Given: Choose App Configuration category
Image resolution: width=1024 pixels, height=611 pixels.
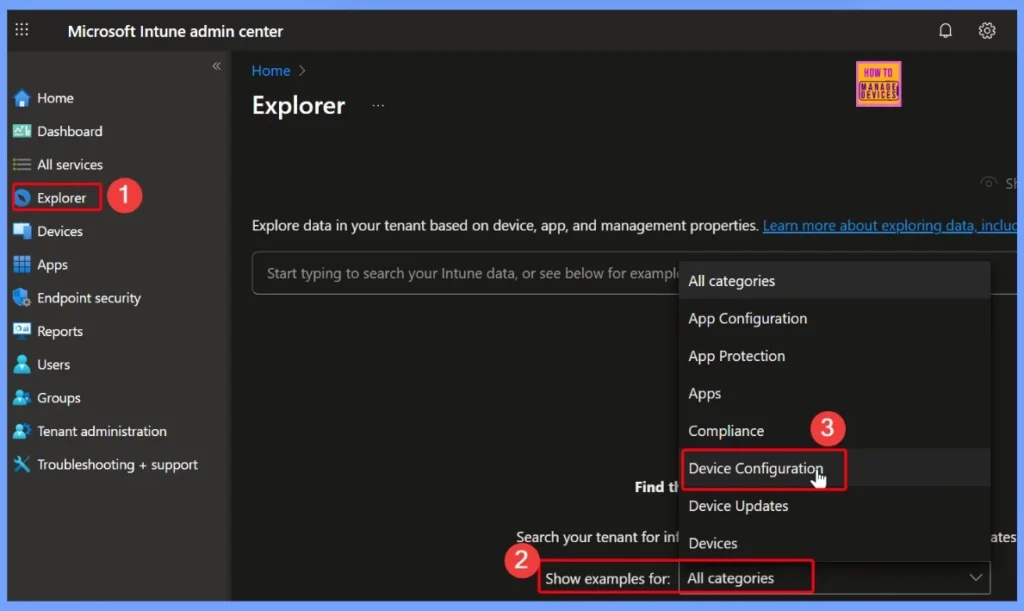Looking at the screenshot, I should [834, 318].
